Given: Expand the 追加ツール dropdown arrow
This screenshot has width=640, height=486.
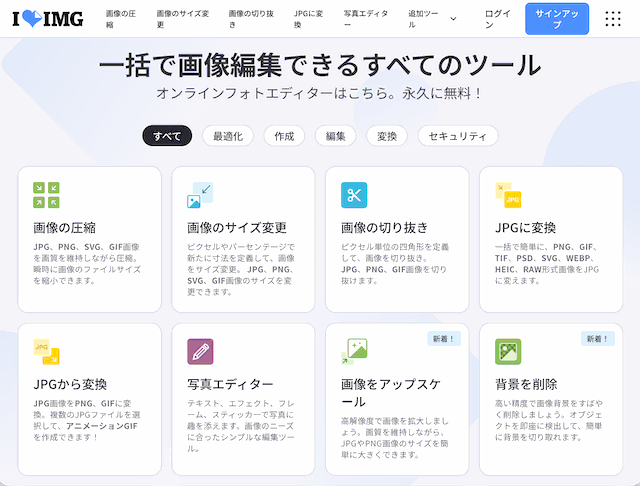Looking at the screenshot, I should tap(453, 19).
